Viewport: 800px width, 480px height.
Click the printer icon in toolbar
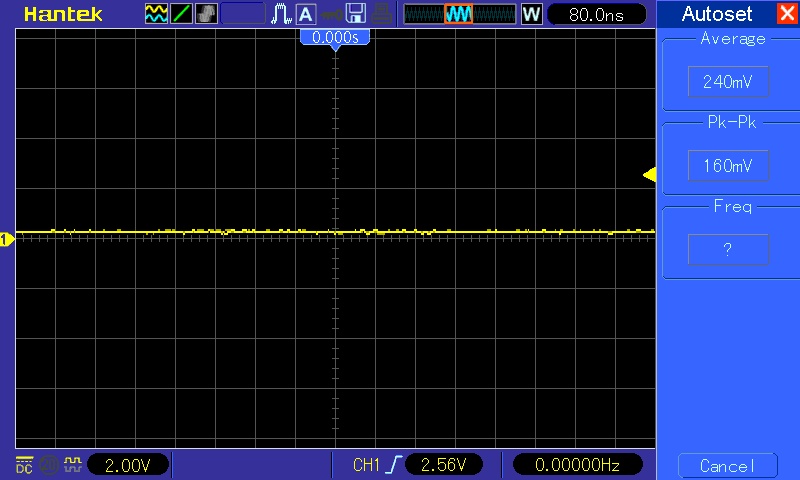[381, 14]
